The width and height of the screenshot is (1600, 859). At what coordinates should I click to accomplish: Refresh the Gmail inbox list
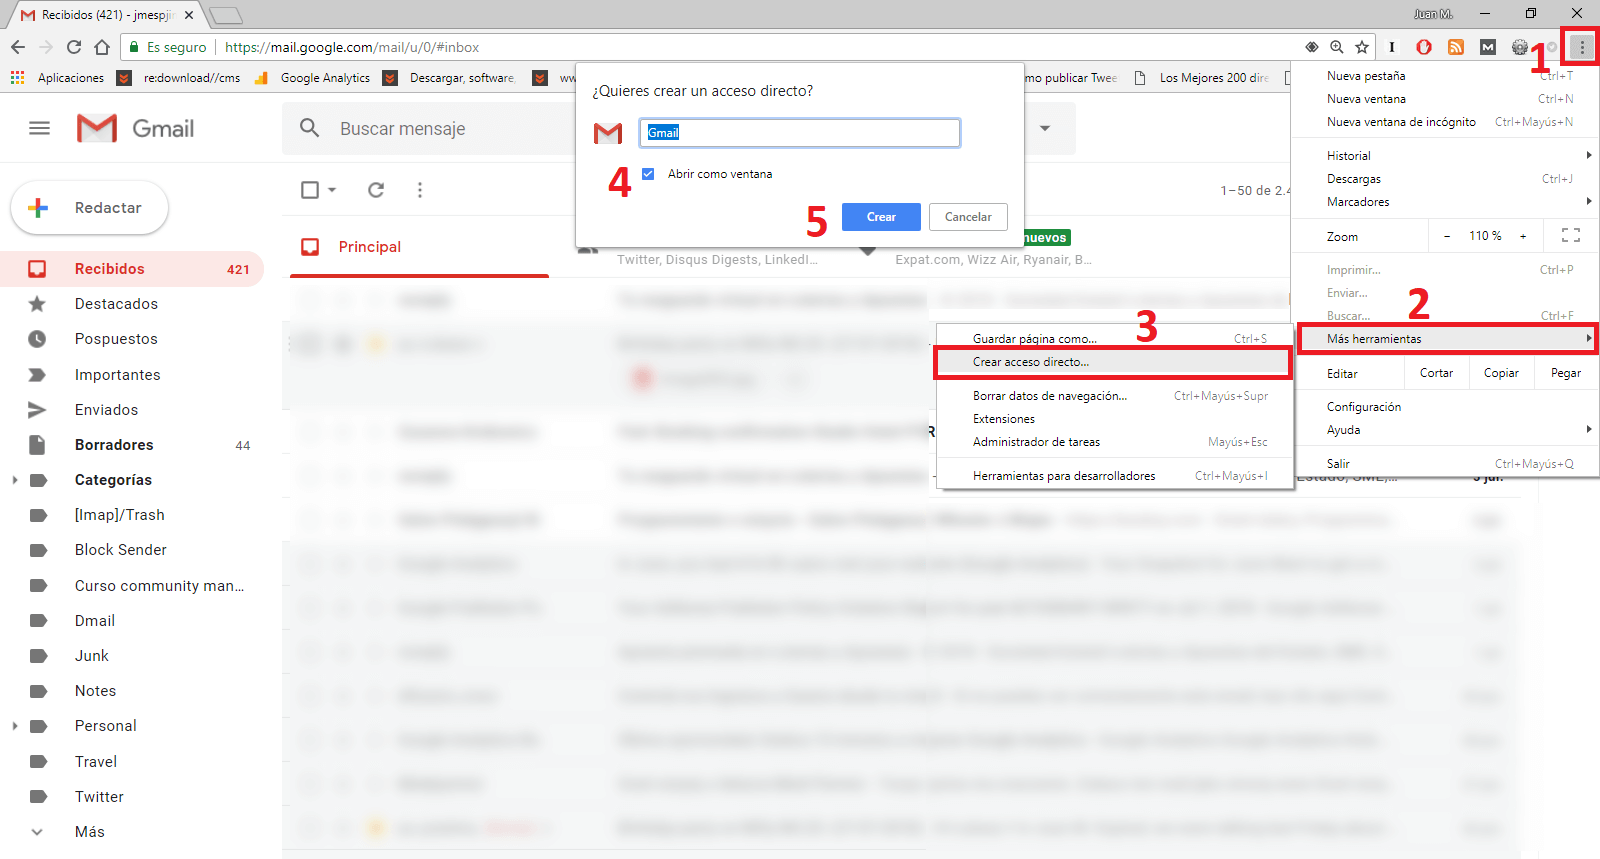pos(376,190)
